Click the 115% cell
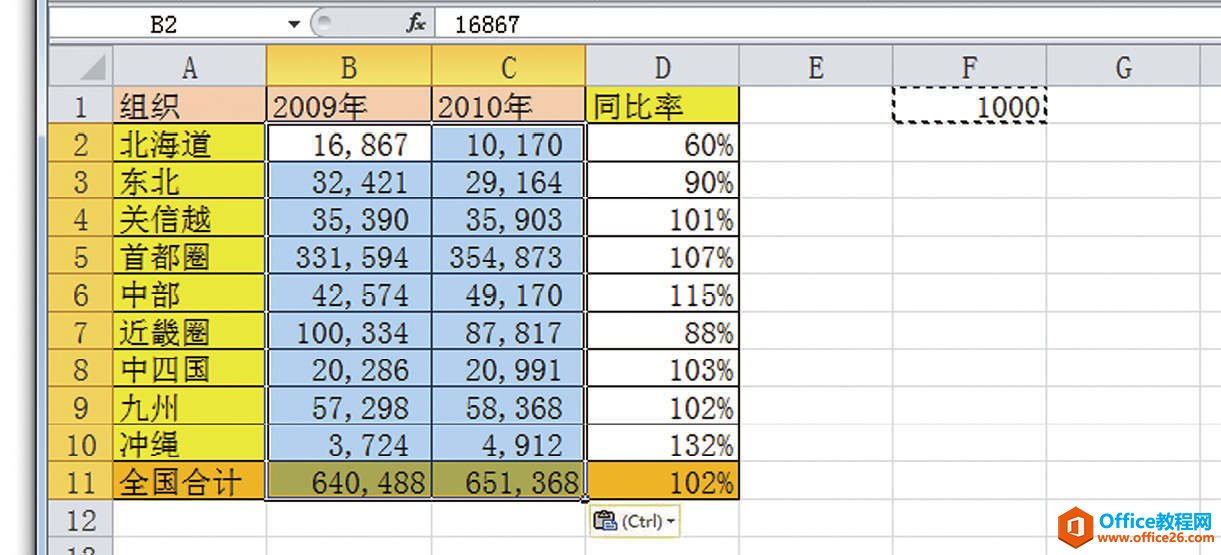 tap(663, 294)
